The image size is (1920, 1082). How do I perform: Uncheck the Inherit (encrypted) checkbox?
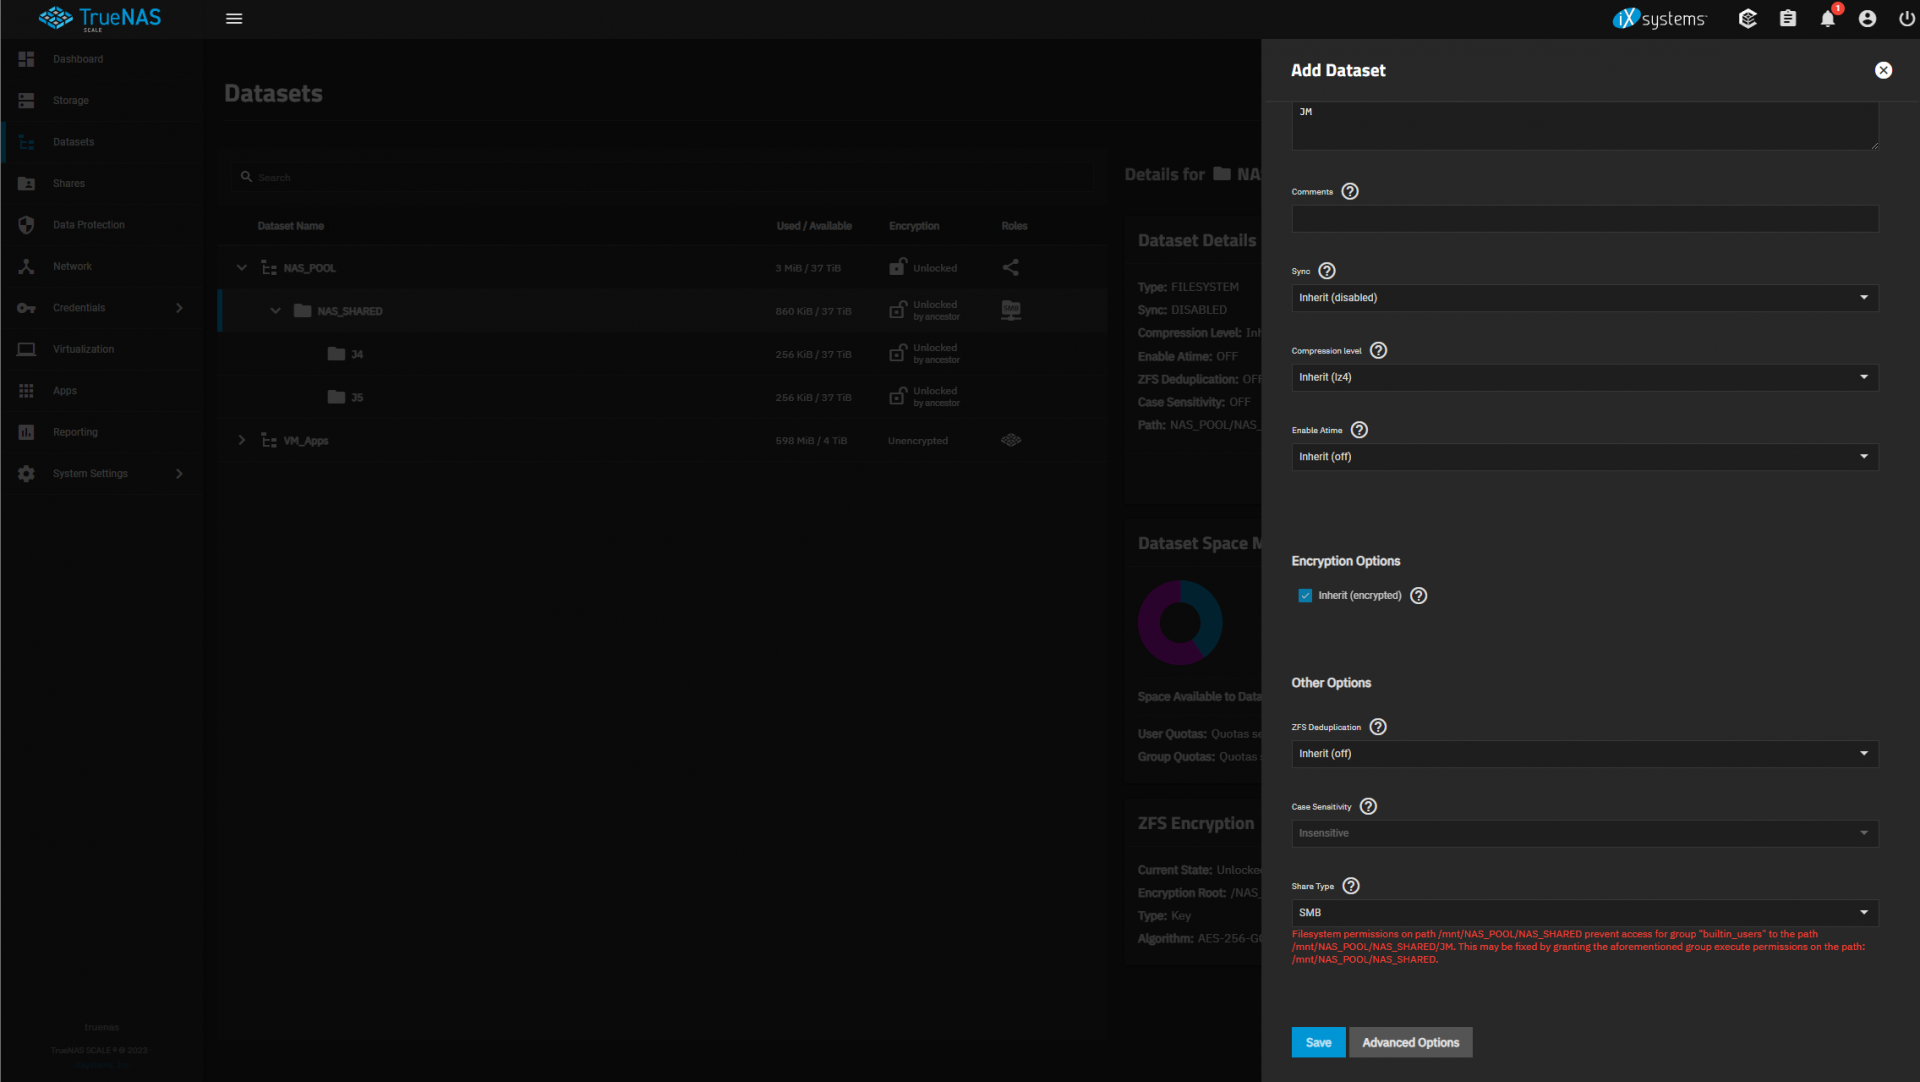click(x=1305, y=596)
